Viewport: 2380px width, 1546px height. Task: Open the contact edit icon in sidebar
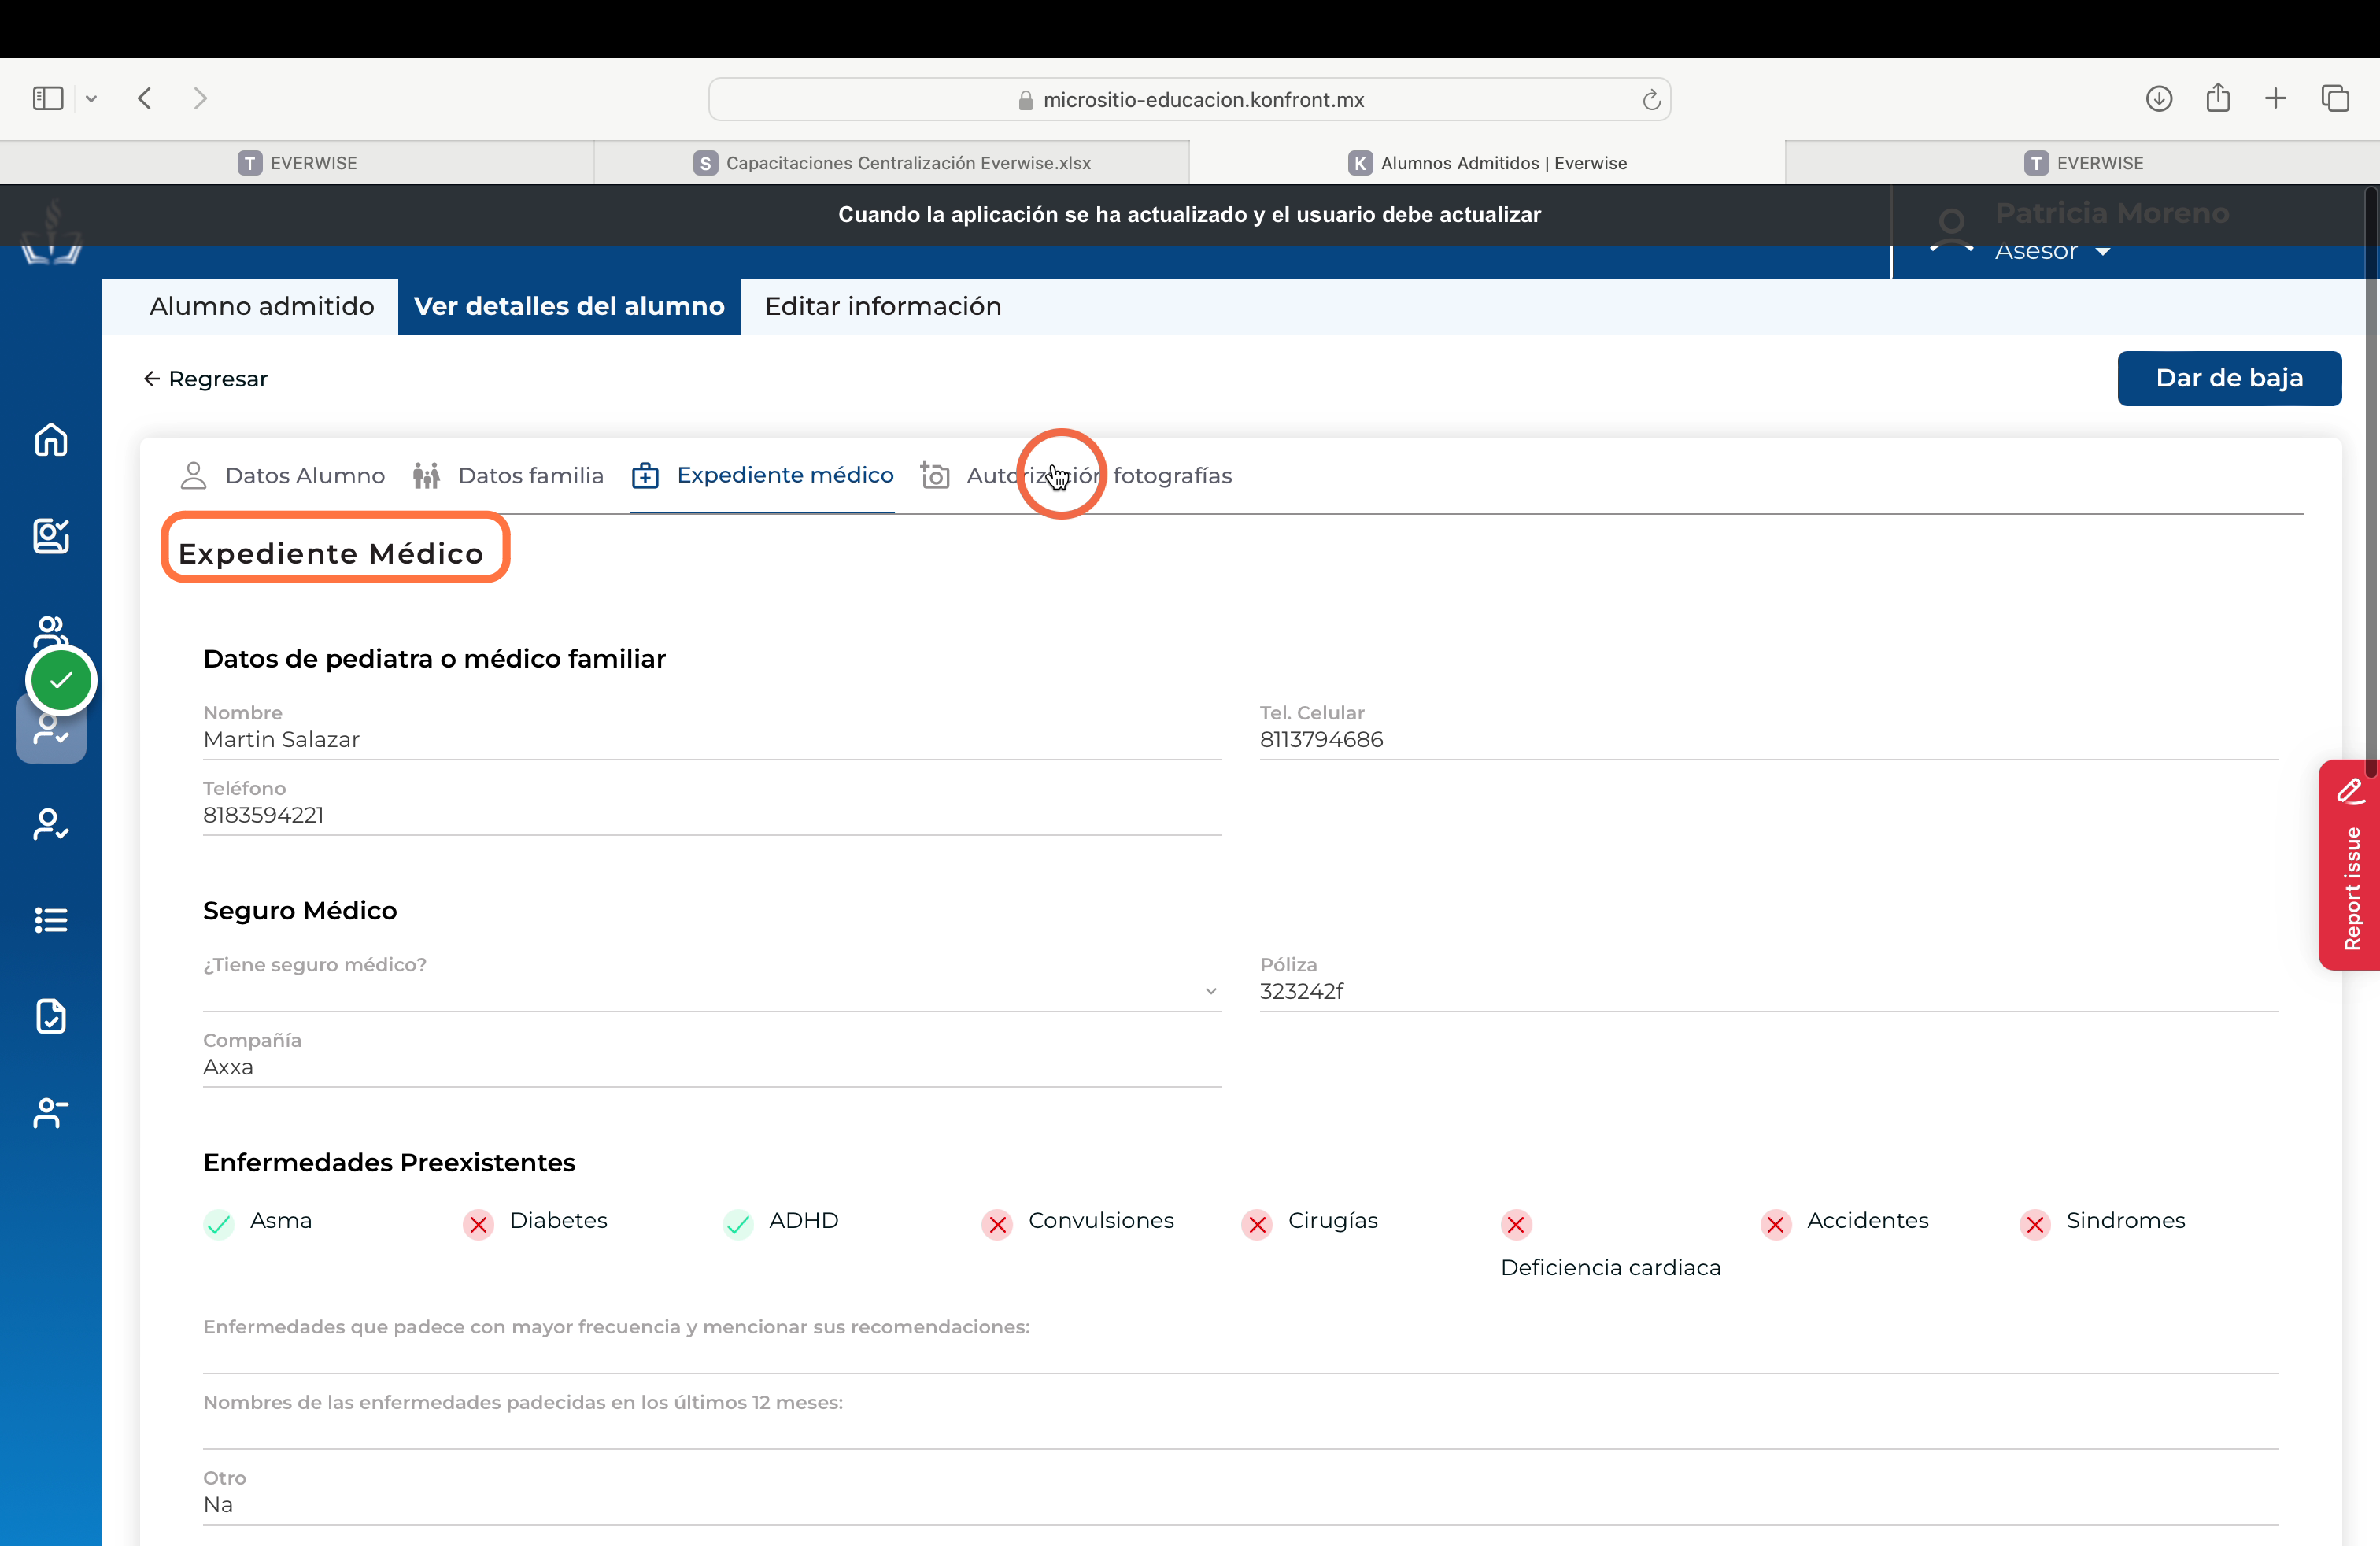[51, 535]
